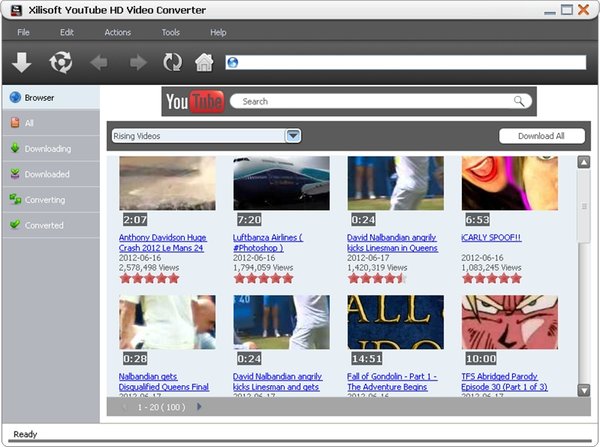600x447 pixels.
Task: Click the YouTube search input field
Action: (375, 101)
